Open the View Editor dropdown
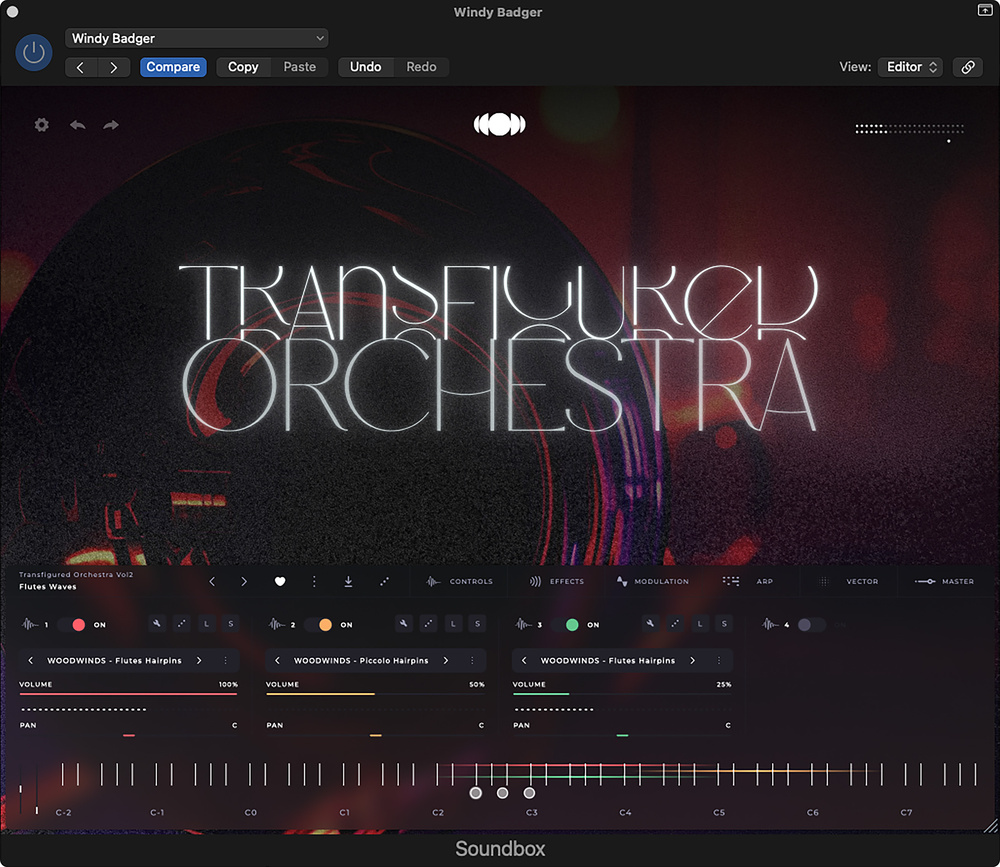The height and width of the screenshot is (867, 1000). (910, 67)
